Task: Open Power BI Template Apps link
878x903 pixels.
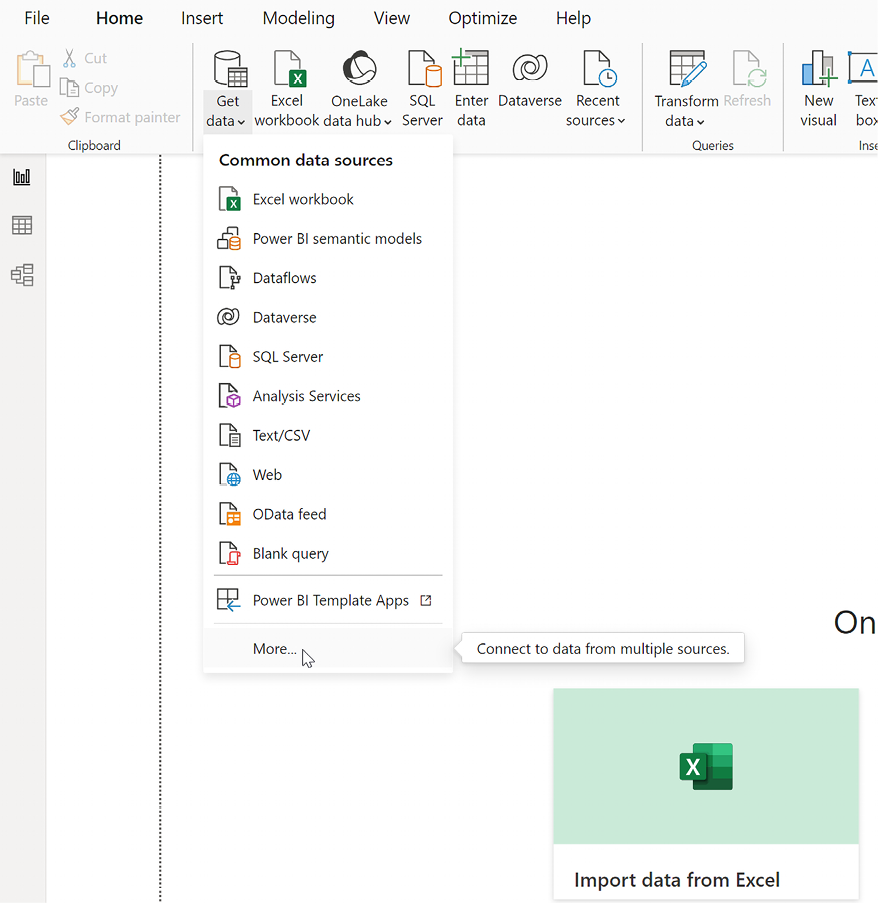Action: point(328,600)
